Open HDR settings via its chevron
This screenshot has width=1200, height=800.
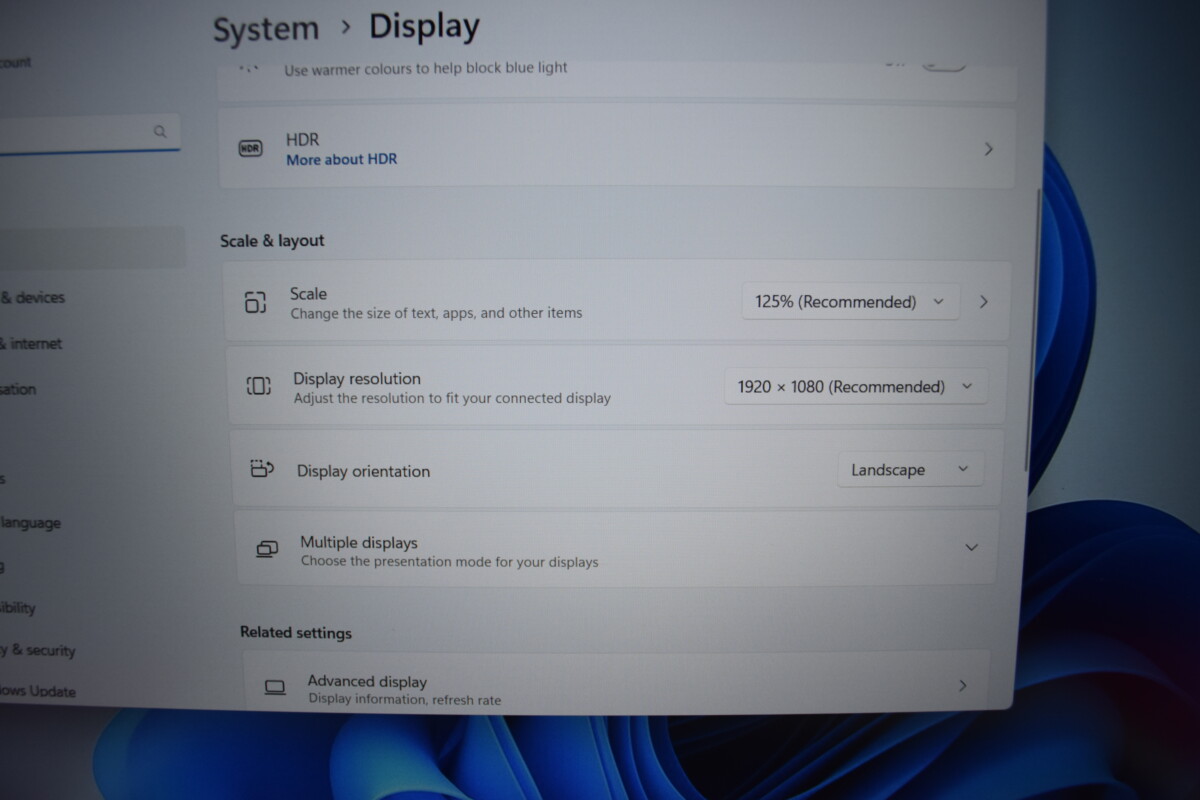pos(988,149)
